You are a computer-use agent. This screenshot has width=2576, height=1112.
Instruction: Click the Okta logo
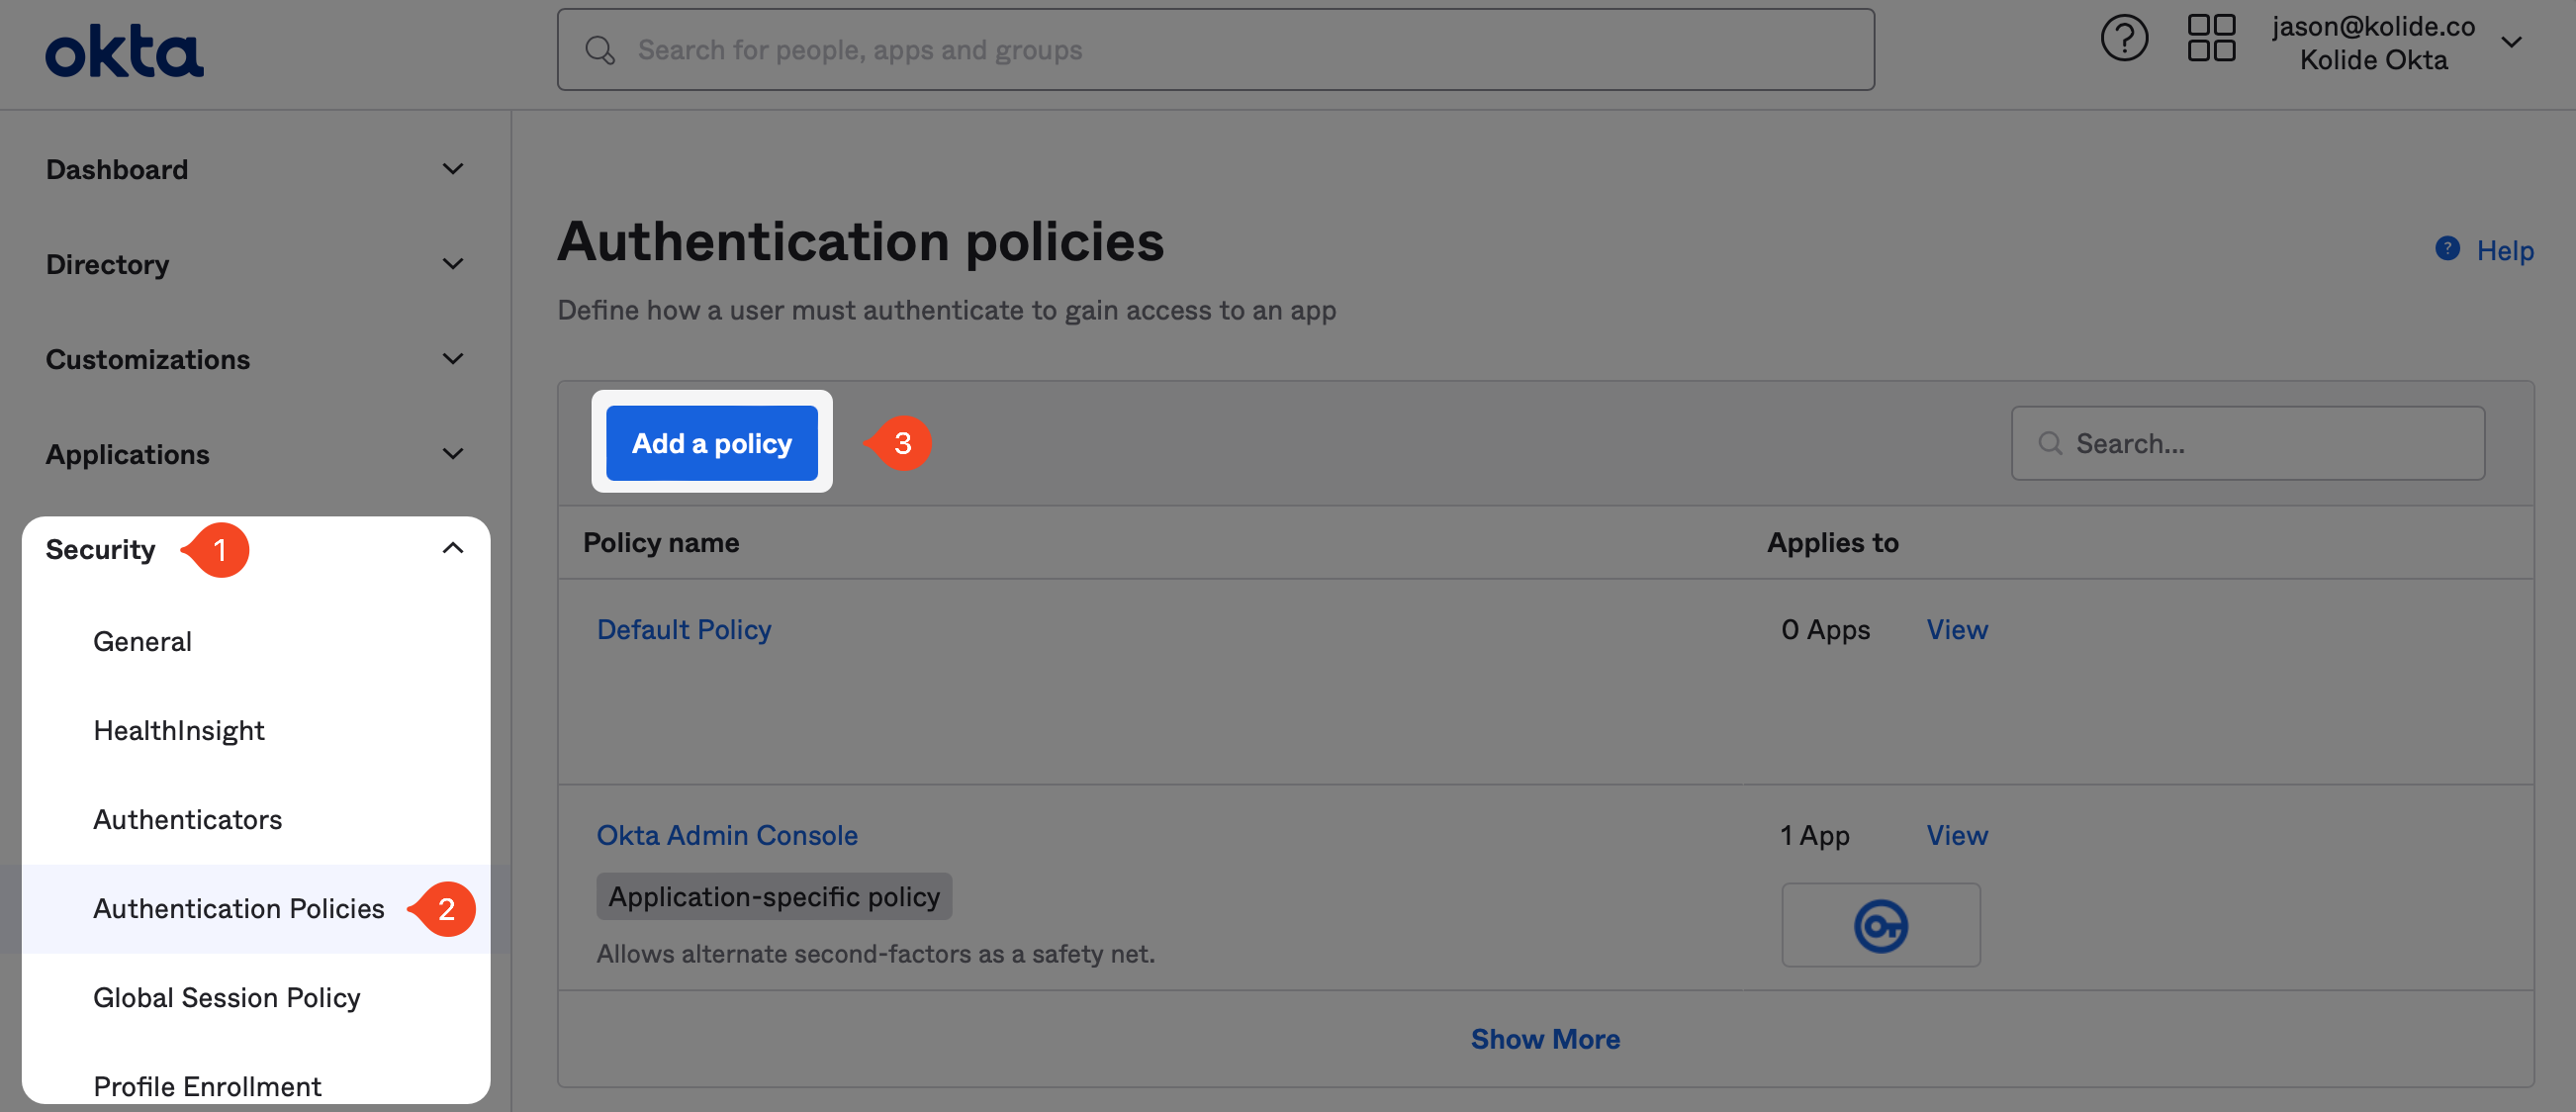[x=124, y=52]
